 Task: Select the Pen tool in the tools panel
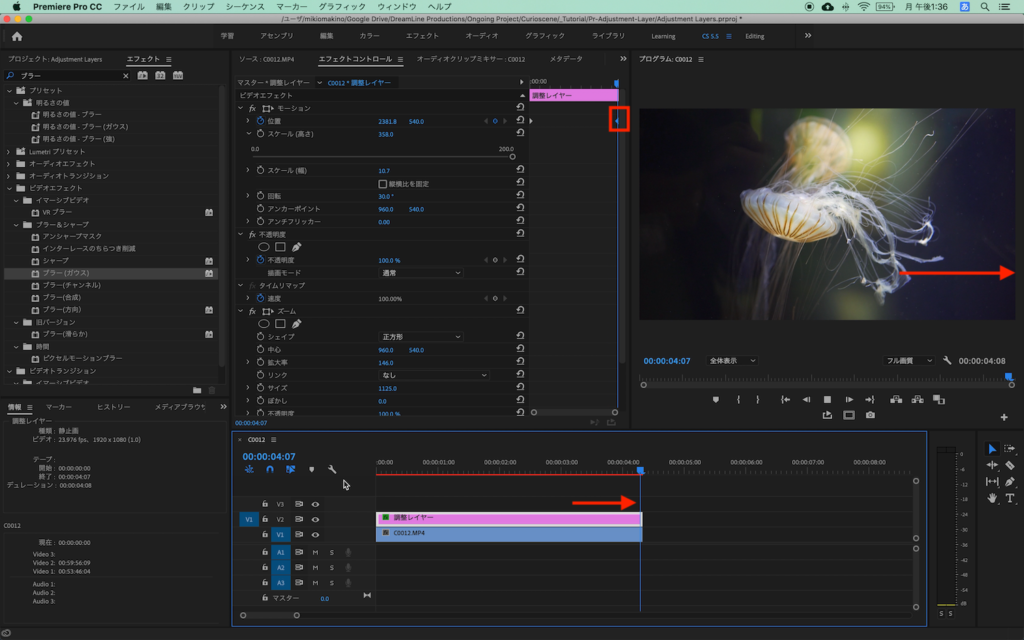tap(1009, 481)
